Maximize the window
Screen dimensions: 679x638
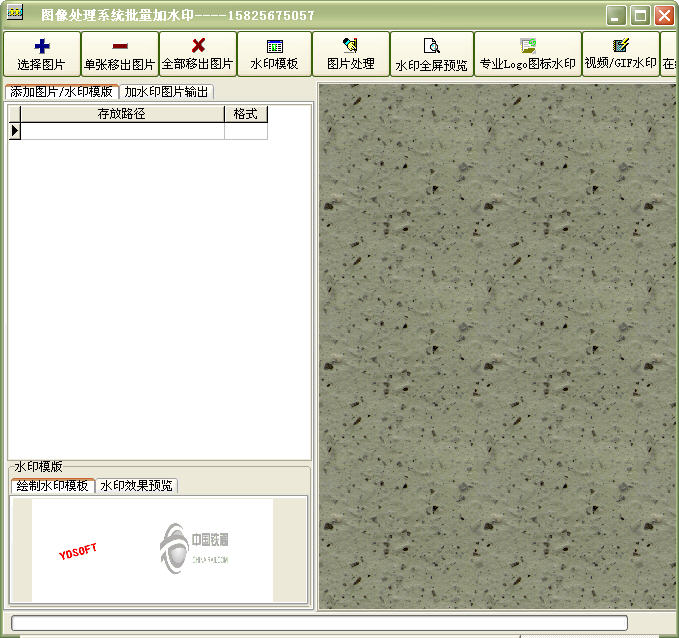click(x=640, y=16)
